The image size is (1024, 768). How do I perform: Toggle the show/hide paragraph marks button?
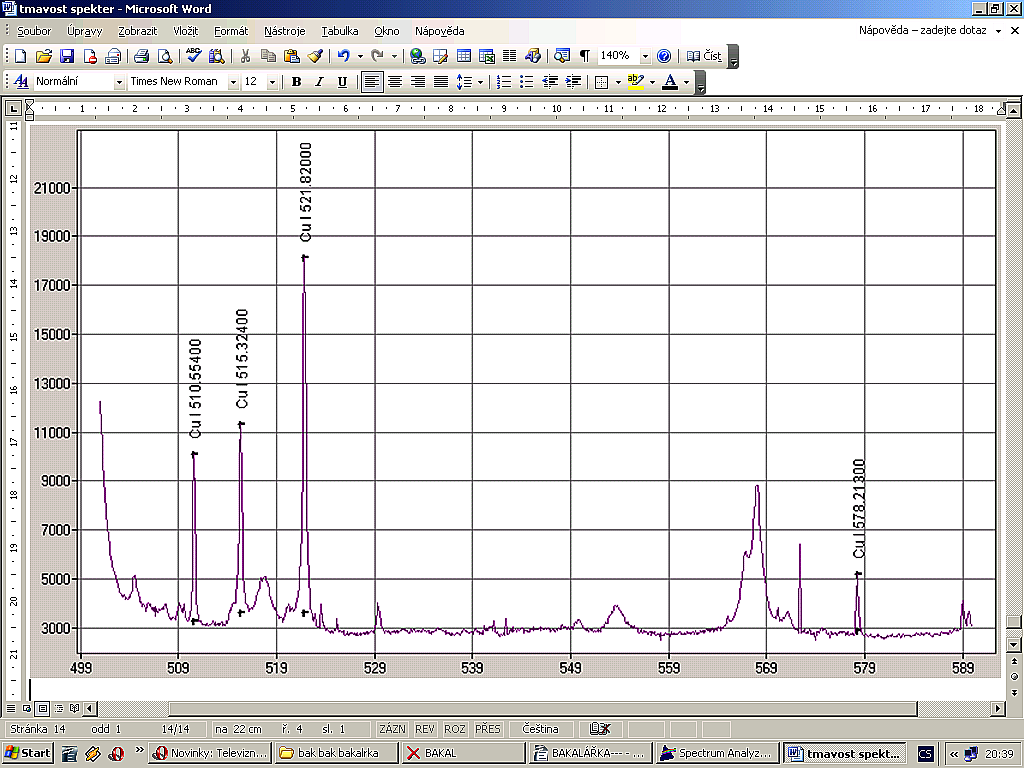[585, 56]
